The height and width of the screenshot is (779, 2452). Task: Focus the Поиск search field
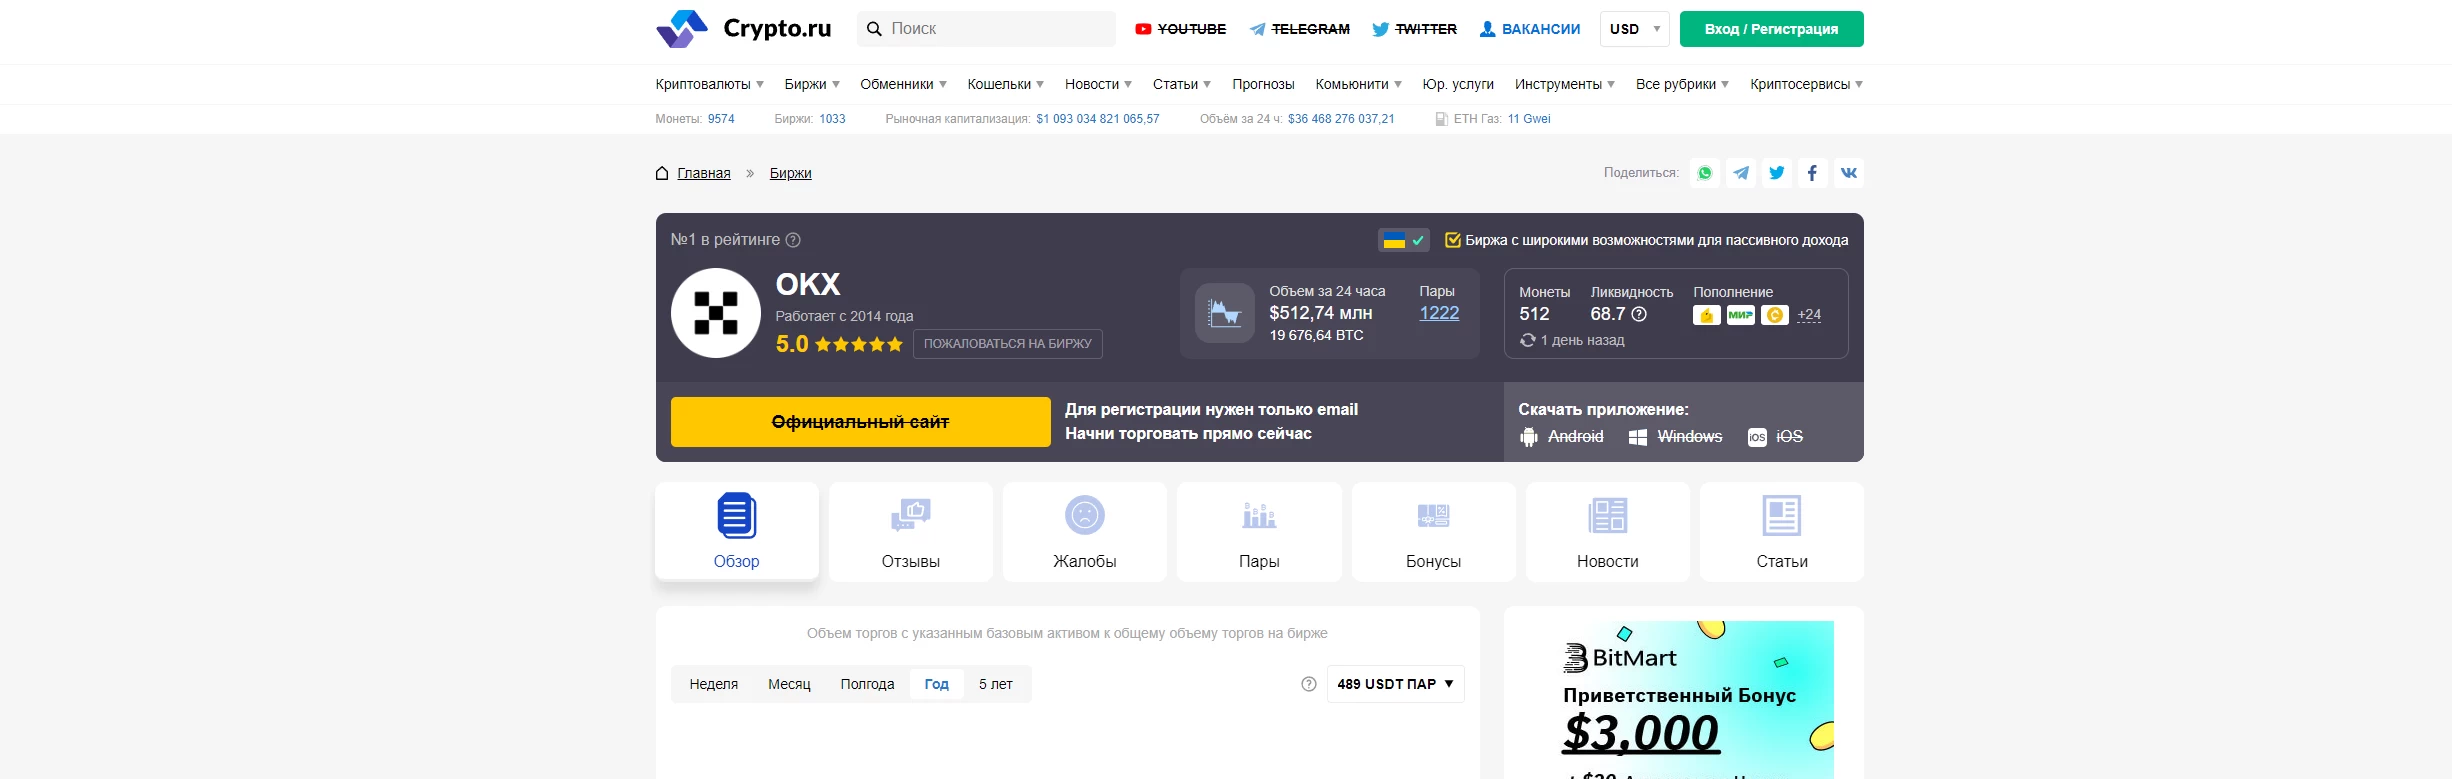986,29
